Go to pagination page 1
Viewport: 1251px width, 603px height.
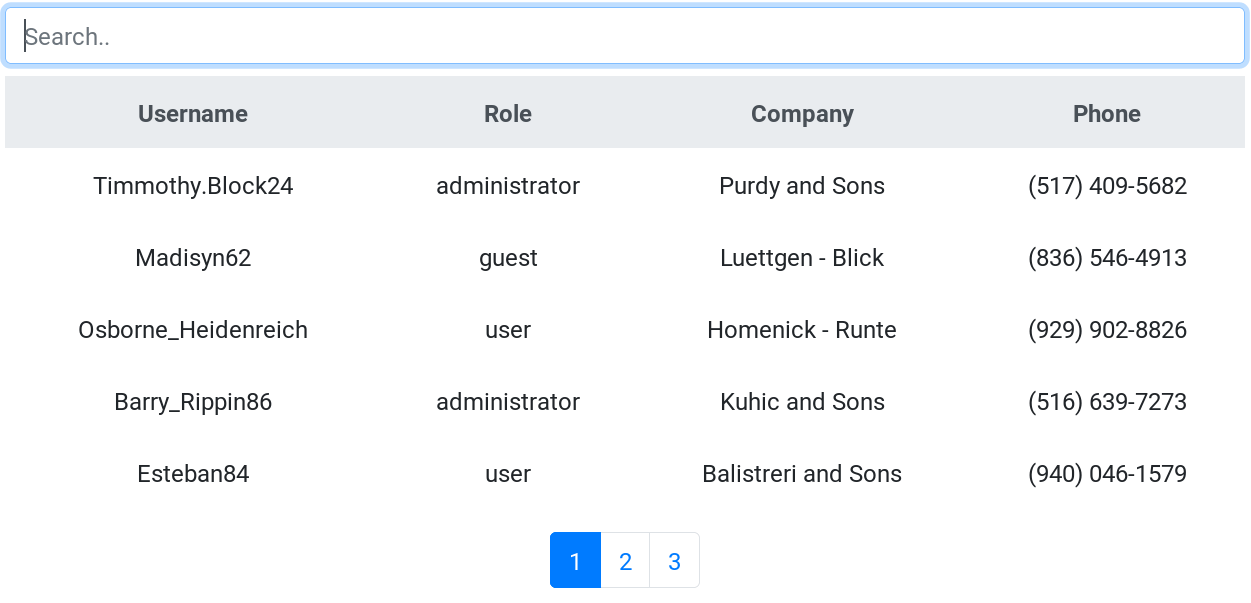(x=575, y=561)
